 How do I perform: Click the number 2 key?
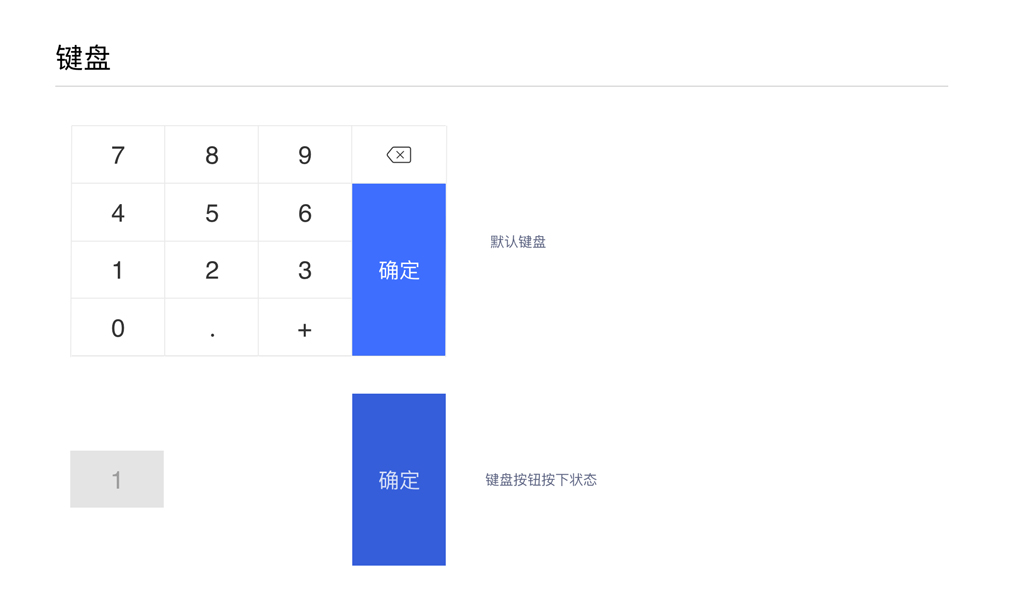pyautogui.click(x=211, y=270)
